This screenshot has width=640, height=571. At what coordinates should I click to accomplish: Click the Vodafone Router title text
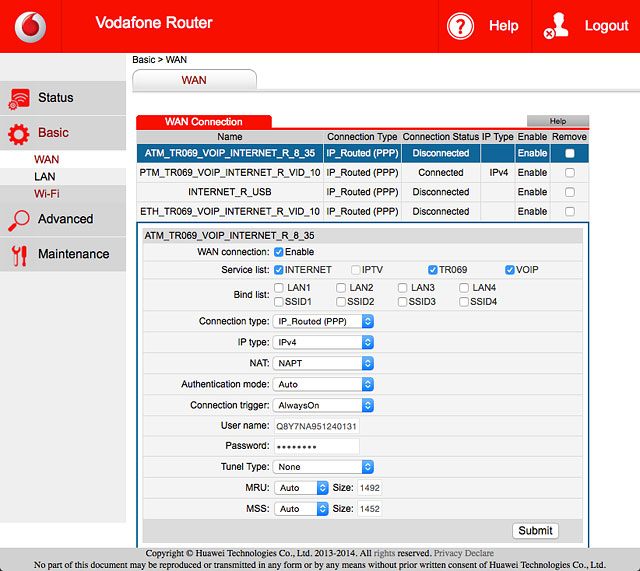[154, 23]
